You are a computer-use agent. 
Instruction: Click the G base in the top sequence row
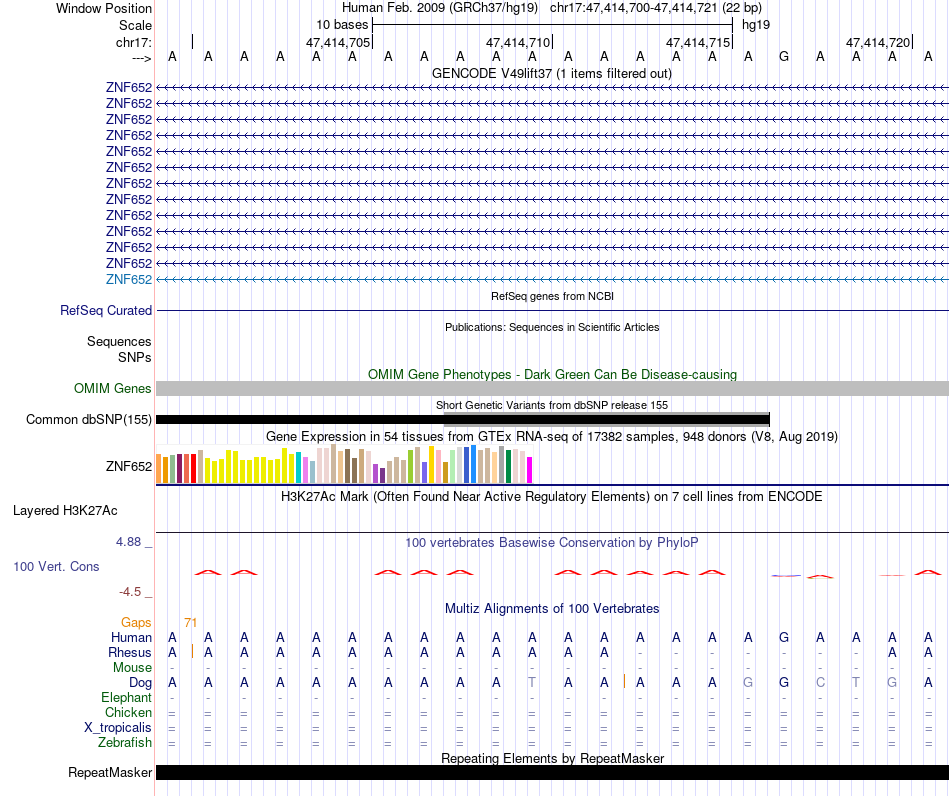click(x=784, y=57)
